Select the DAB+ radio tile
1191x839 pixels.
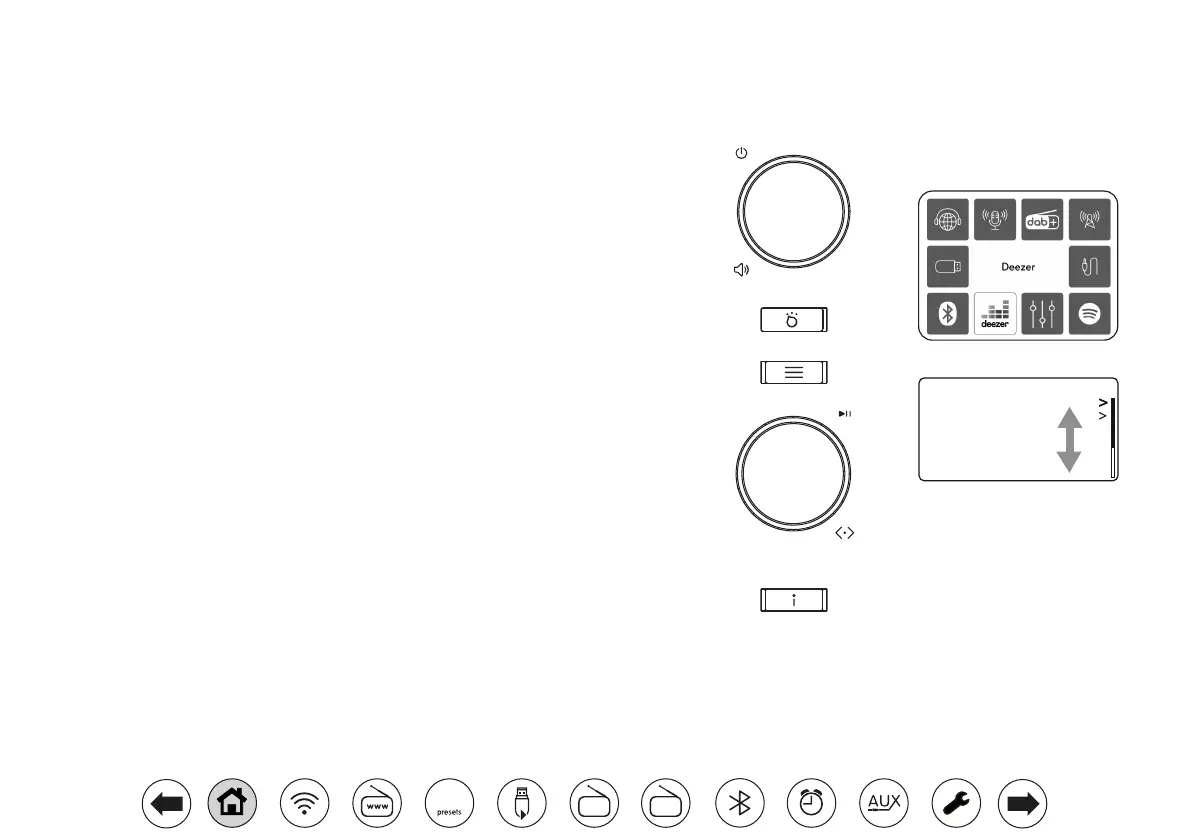[1042, 219]
